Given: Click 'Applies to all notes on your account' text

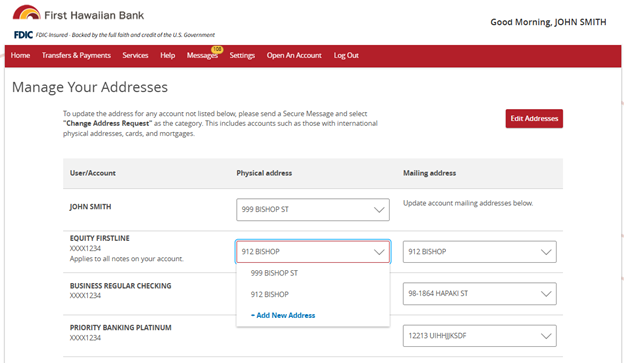Looking at the screenshot, I should pyautogui.click(x=127, y=259).
